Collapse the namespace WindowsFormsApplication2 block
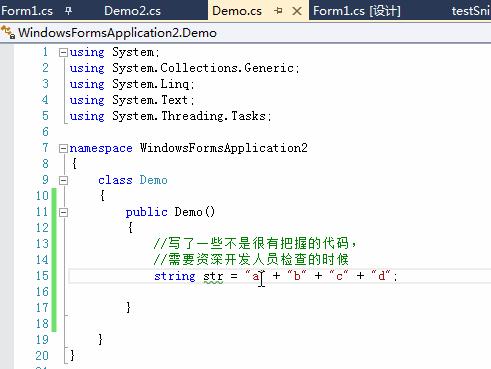Image resolution: width=491 pixels, height=369 pixels. (63, 148)
